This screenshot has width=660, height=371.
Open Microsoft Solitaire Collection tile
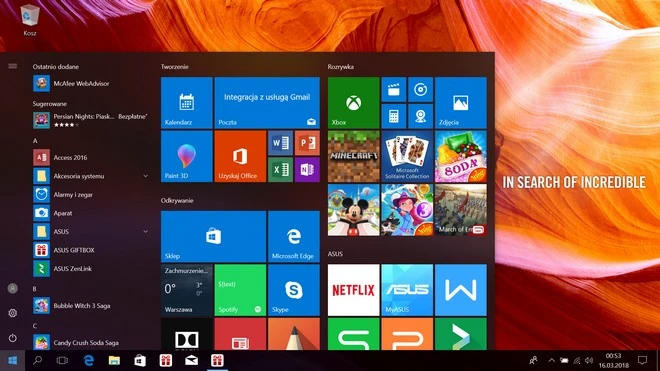pyautogui.click(x=407, y=156)
